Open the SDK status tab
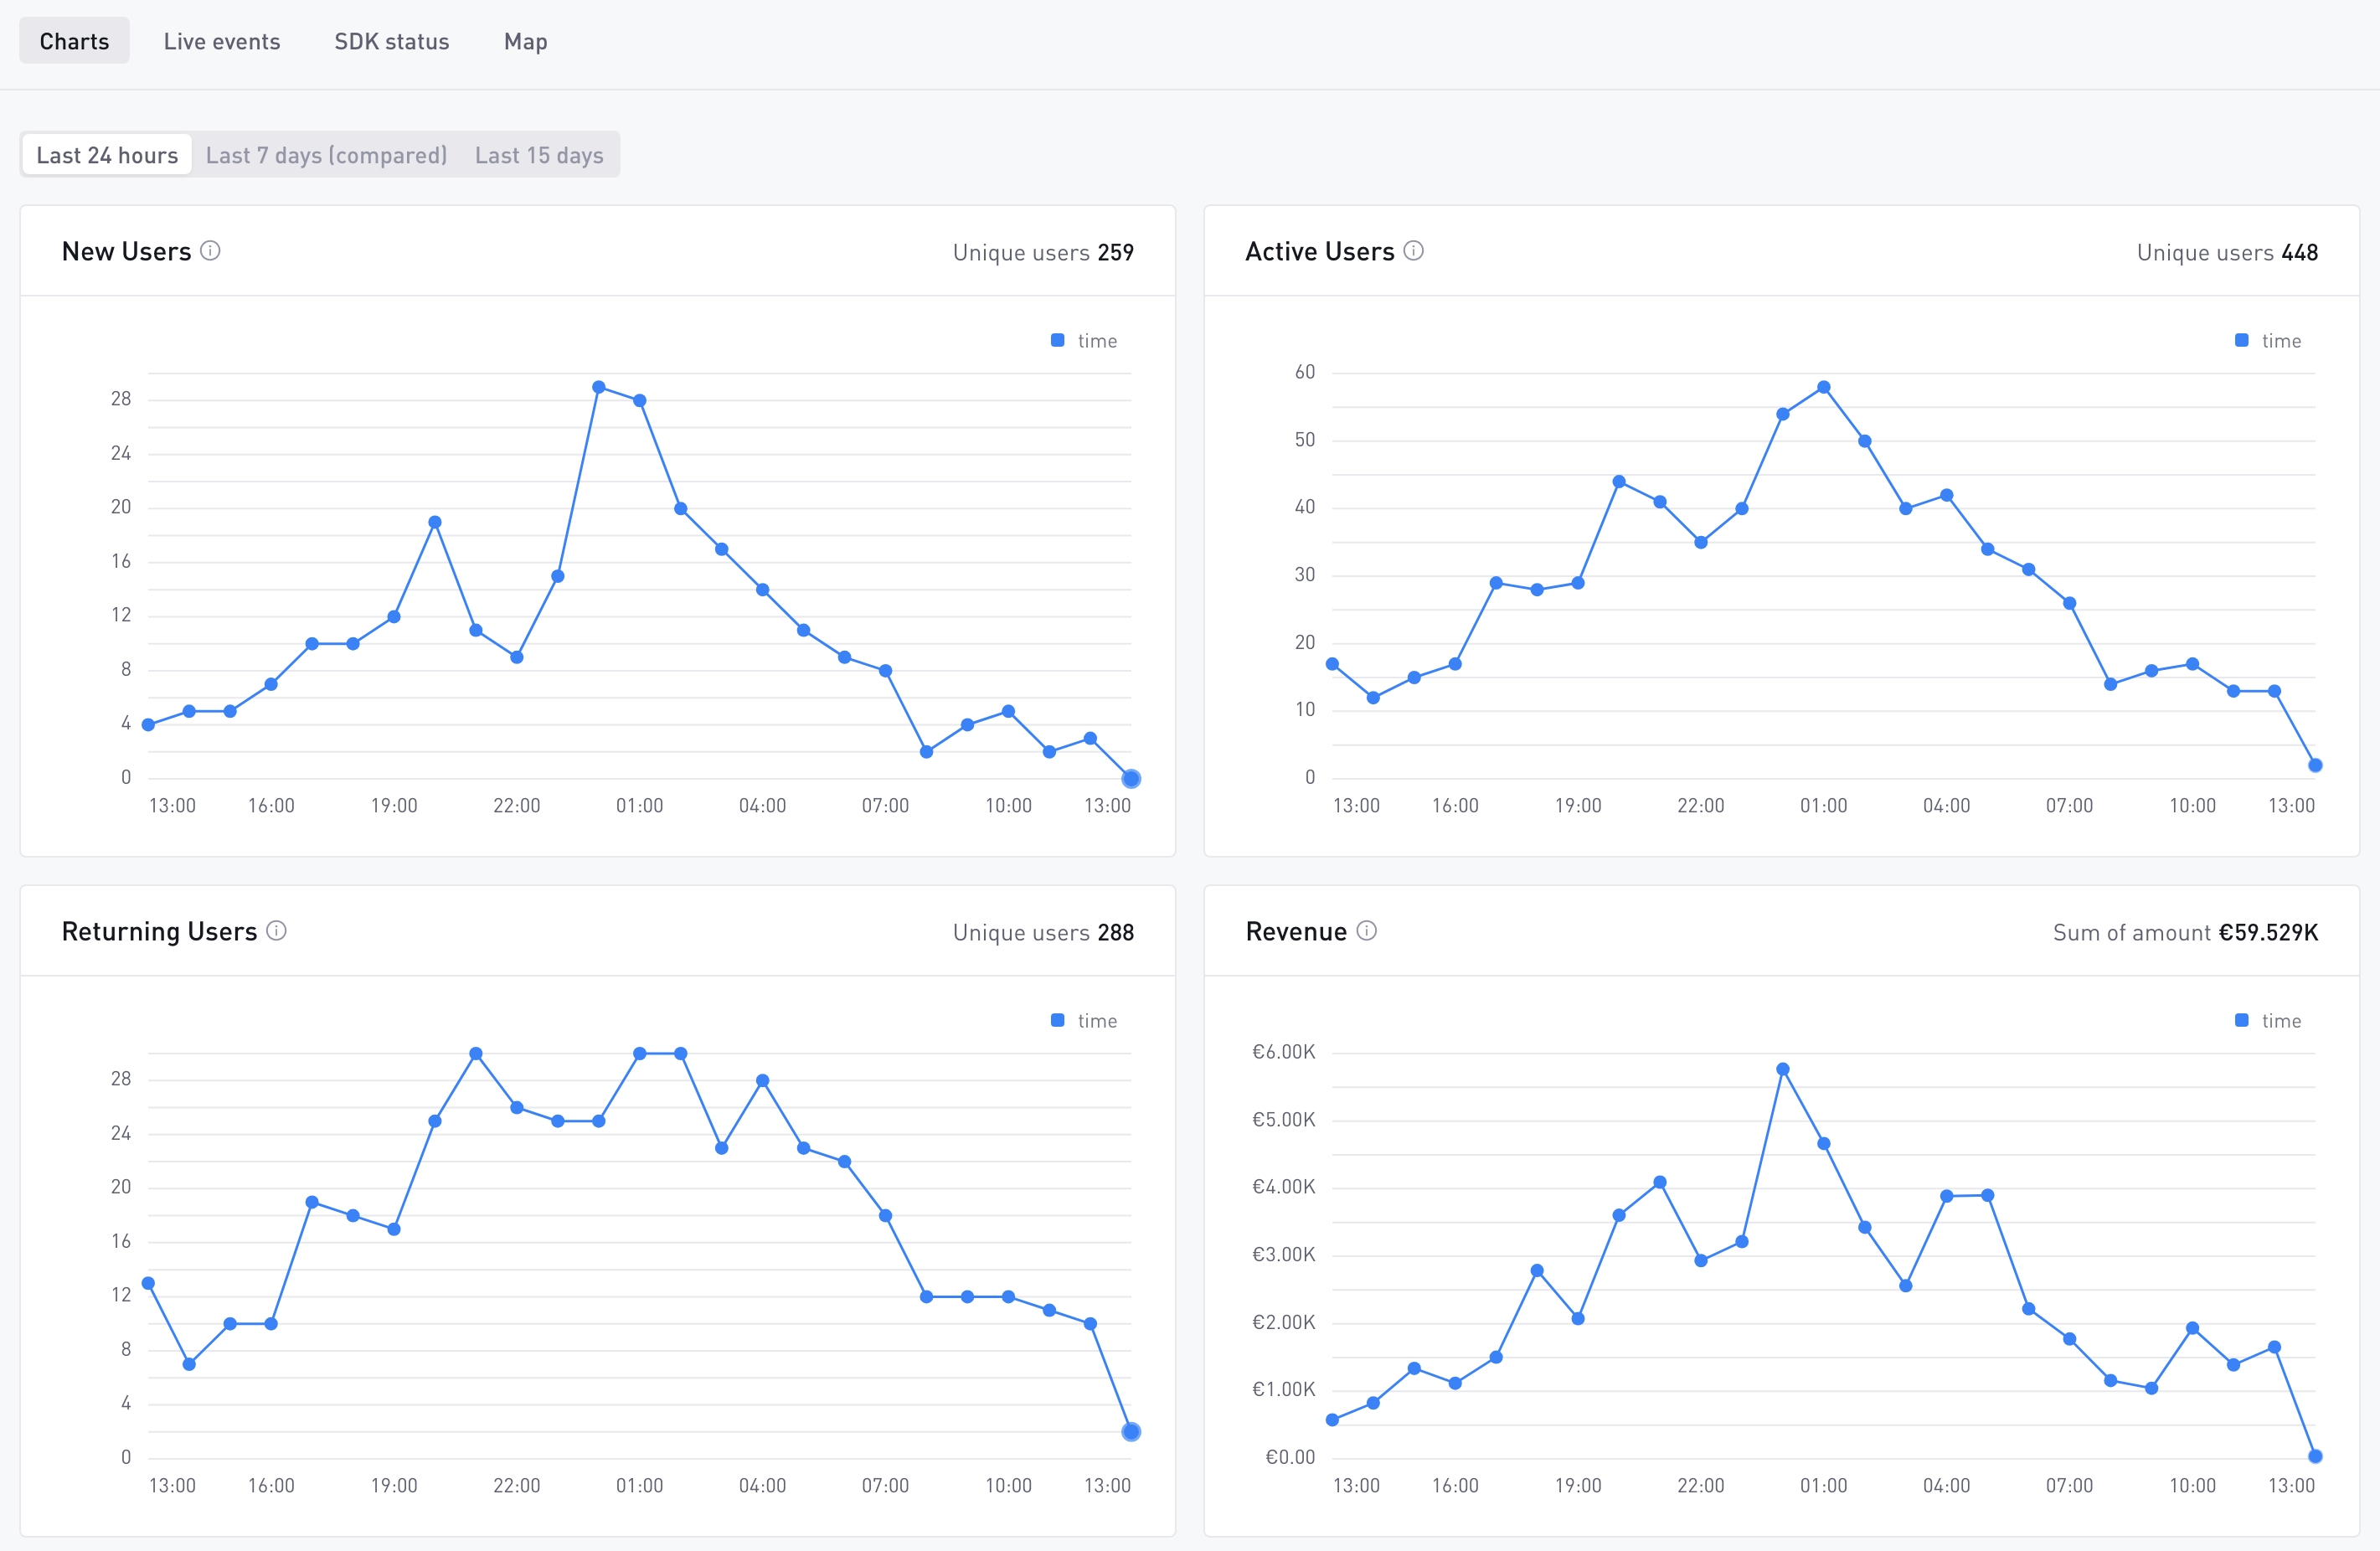 (x=391, y=41)
